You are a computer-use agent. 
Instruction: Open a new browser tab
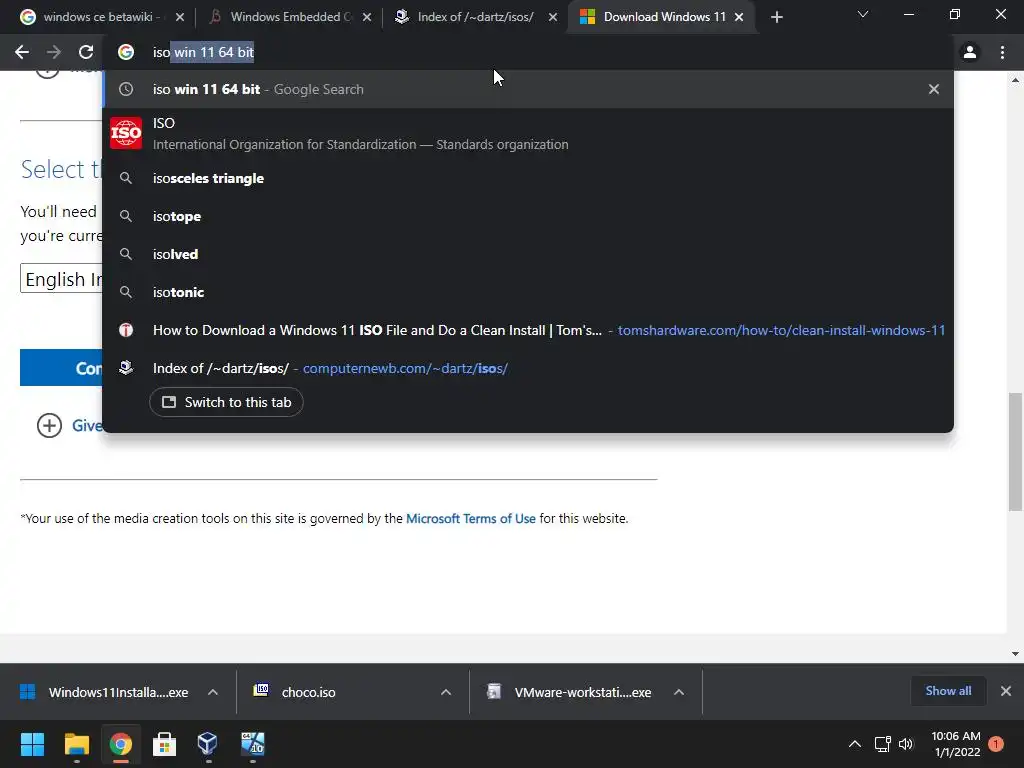click(x=776, y=18)
